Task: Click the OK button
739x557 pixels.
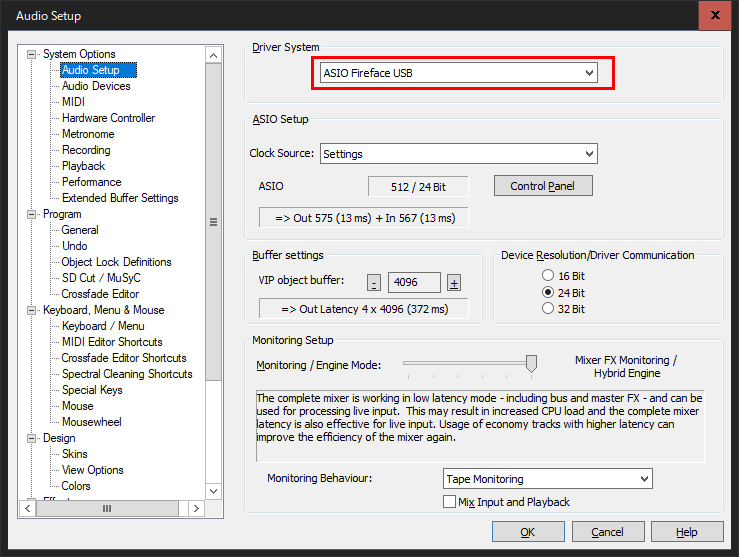Action: click(x=527, y=532)
